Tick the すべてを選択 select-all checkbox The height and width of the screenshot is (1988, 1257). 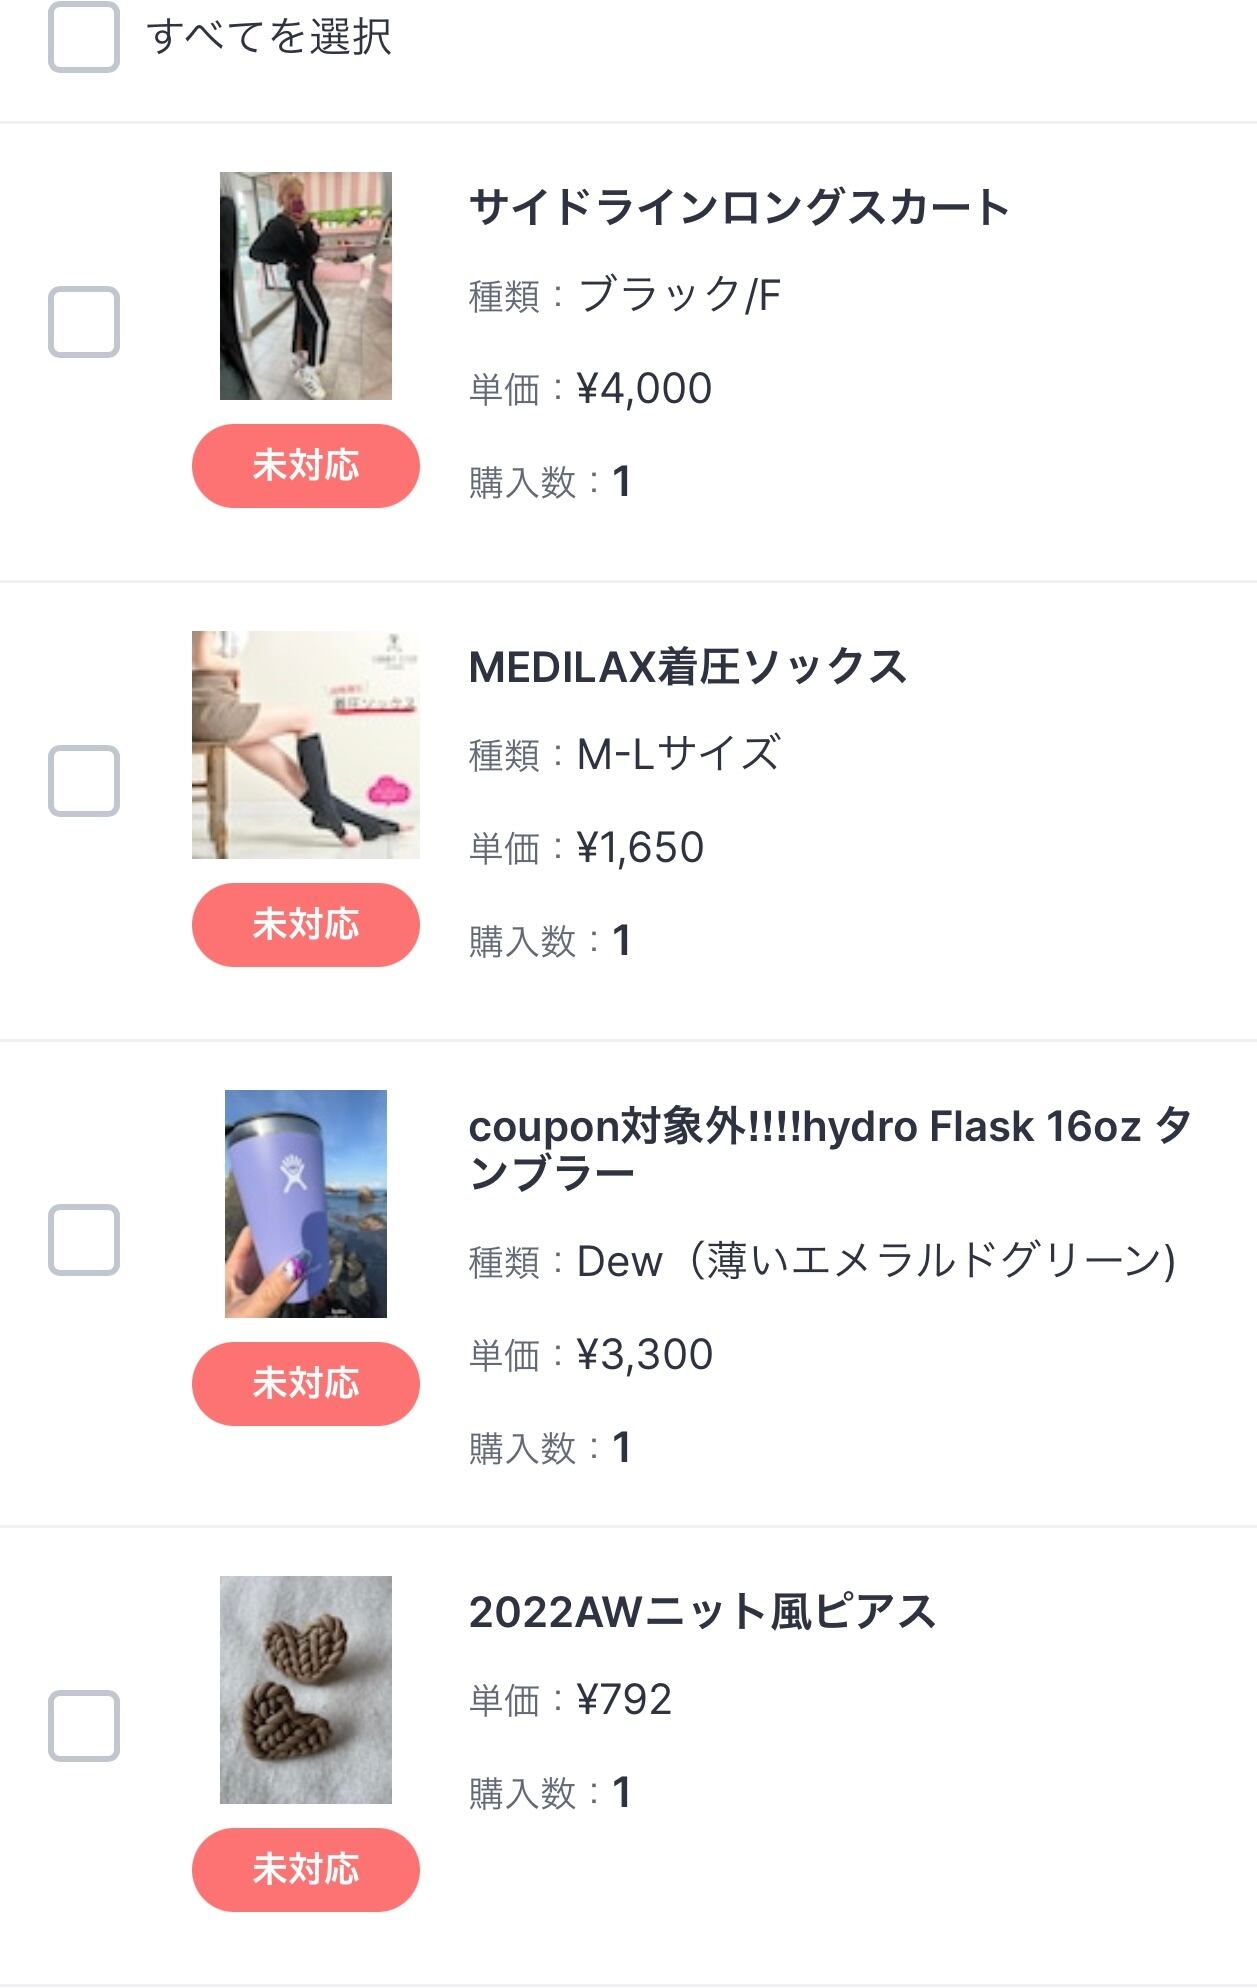[x=84, y=37]
